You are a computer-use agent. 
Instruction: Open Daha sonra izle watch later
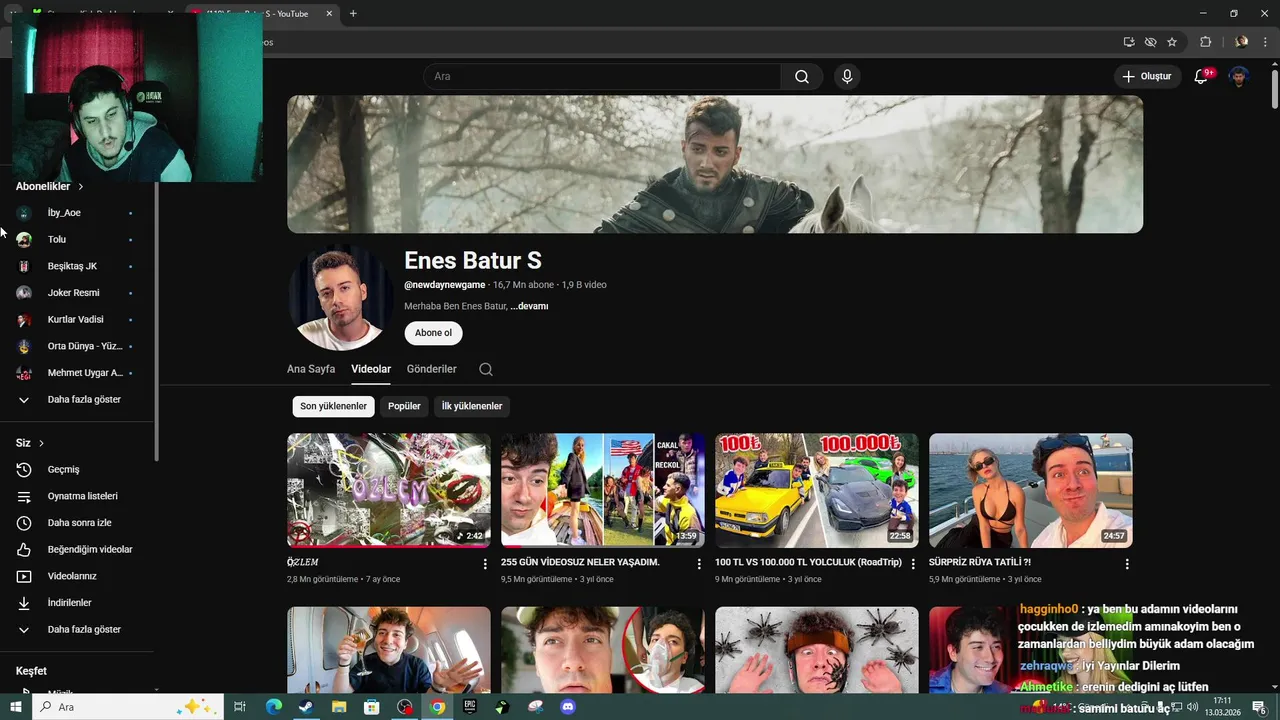coord(77,523)
